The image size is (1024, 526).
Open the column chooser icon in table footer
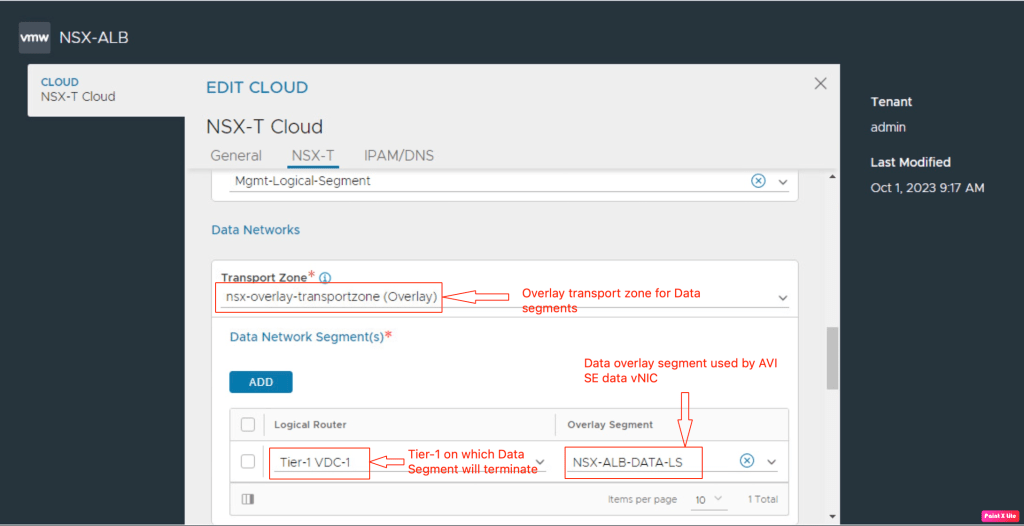point(248,499)
